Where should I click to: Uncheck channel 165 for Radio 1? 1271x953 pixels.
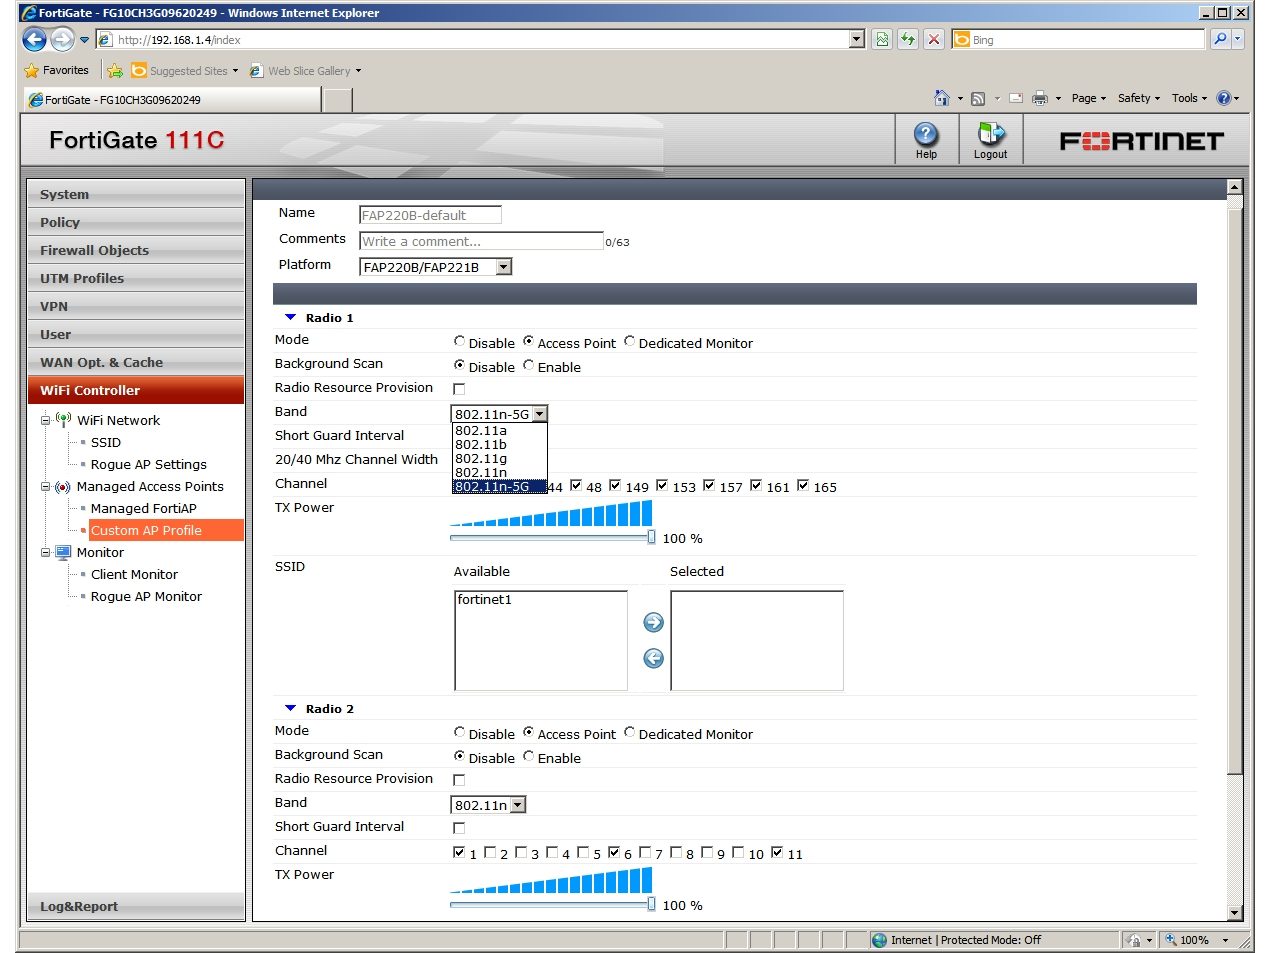[x=803, y=486]
